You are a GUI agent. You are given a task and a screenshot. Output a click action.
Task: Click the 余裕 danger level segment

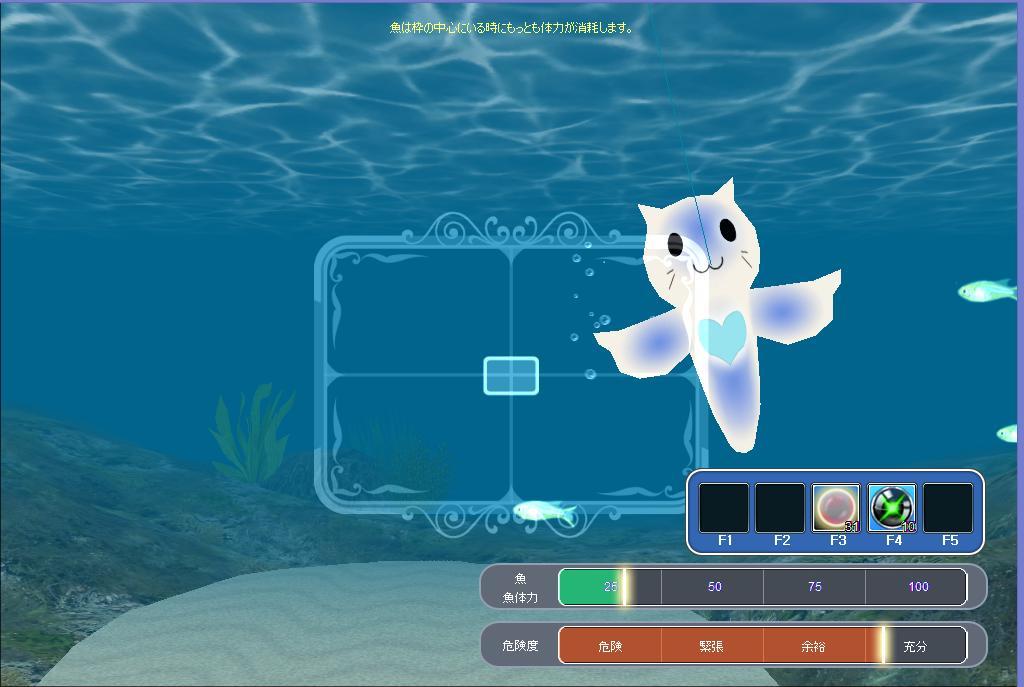click(814, 646)
